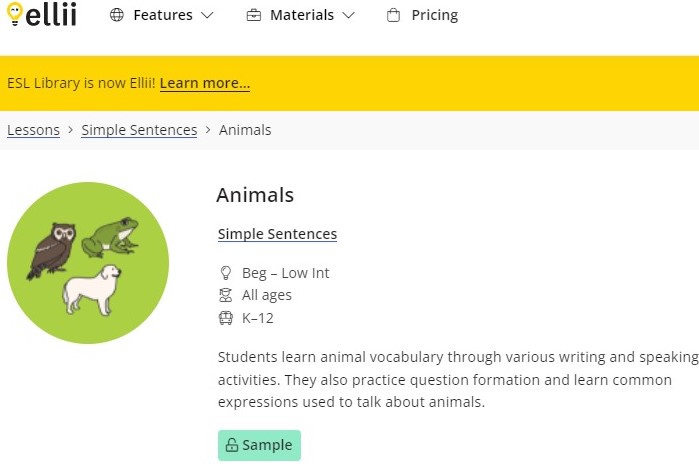Open the Materials menu

301,15
